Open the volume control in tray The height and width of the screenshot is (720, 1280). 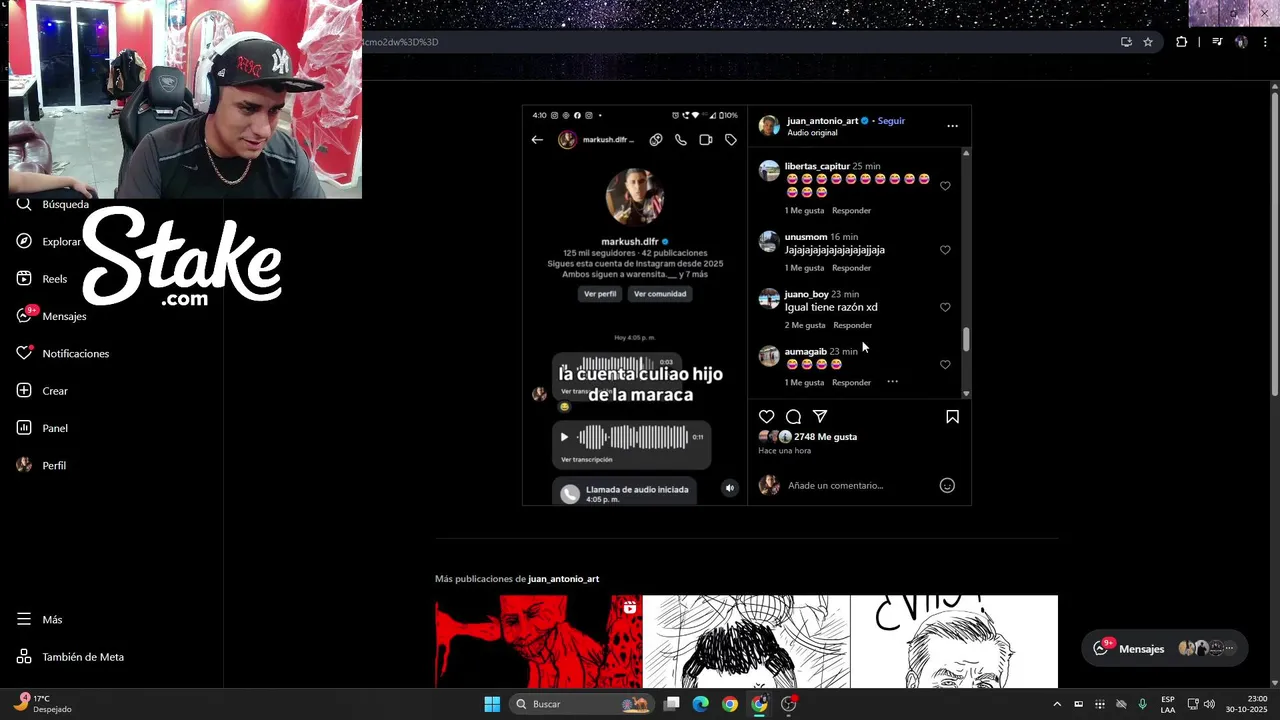click(1209, 704)
